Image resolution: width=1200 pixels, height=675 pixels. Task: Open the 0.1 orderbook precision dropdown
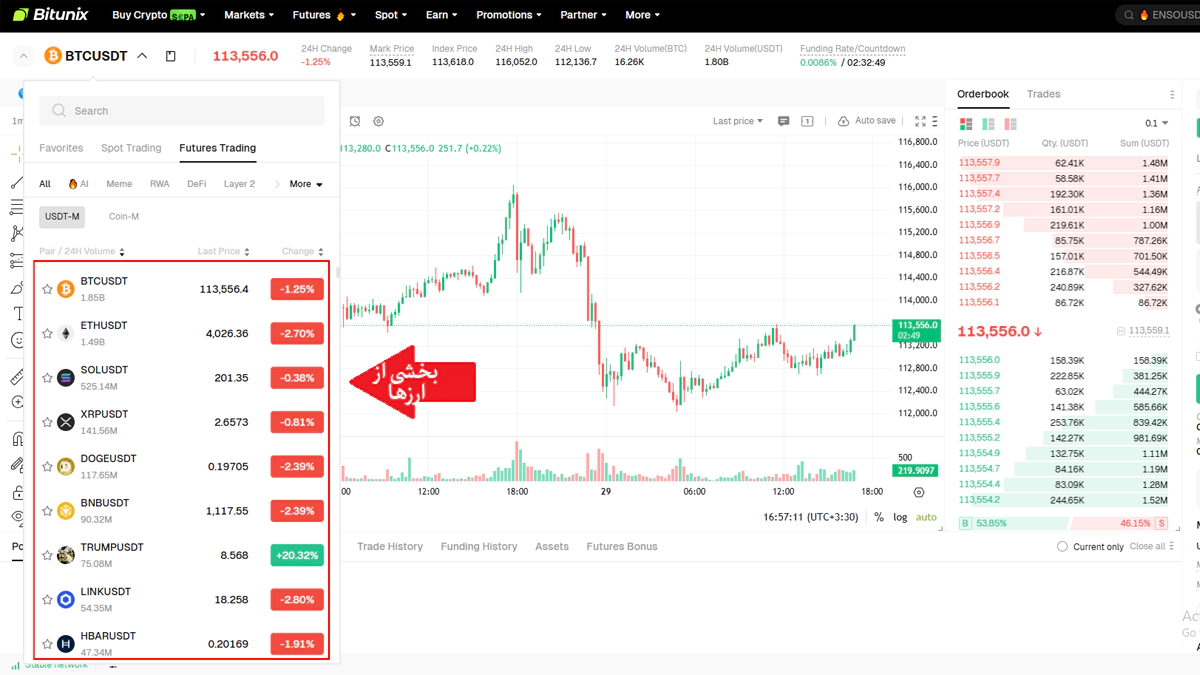[1156, 124]
